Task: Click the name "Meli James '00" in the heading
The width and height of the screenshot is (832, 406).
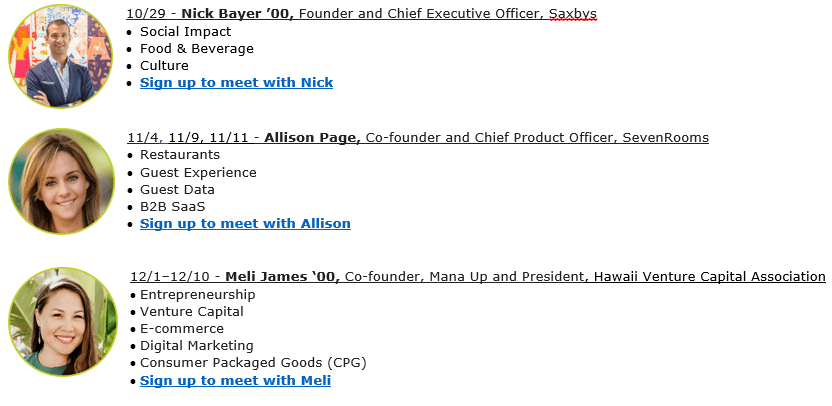Action: click(x=282, y=276)
